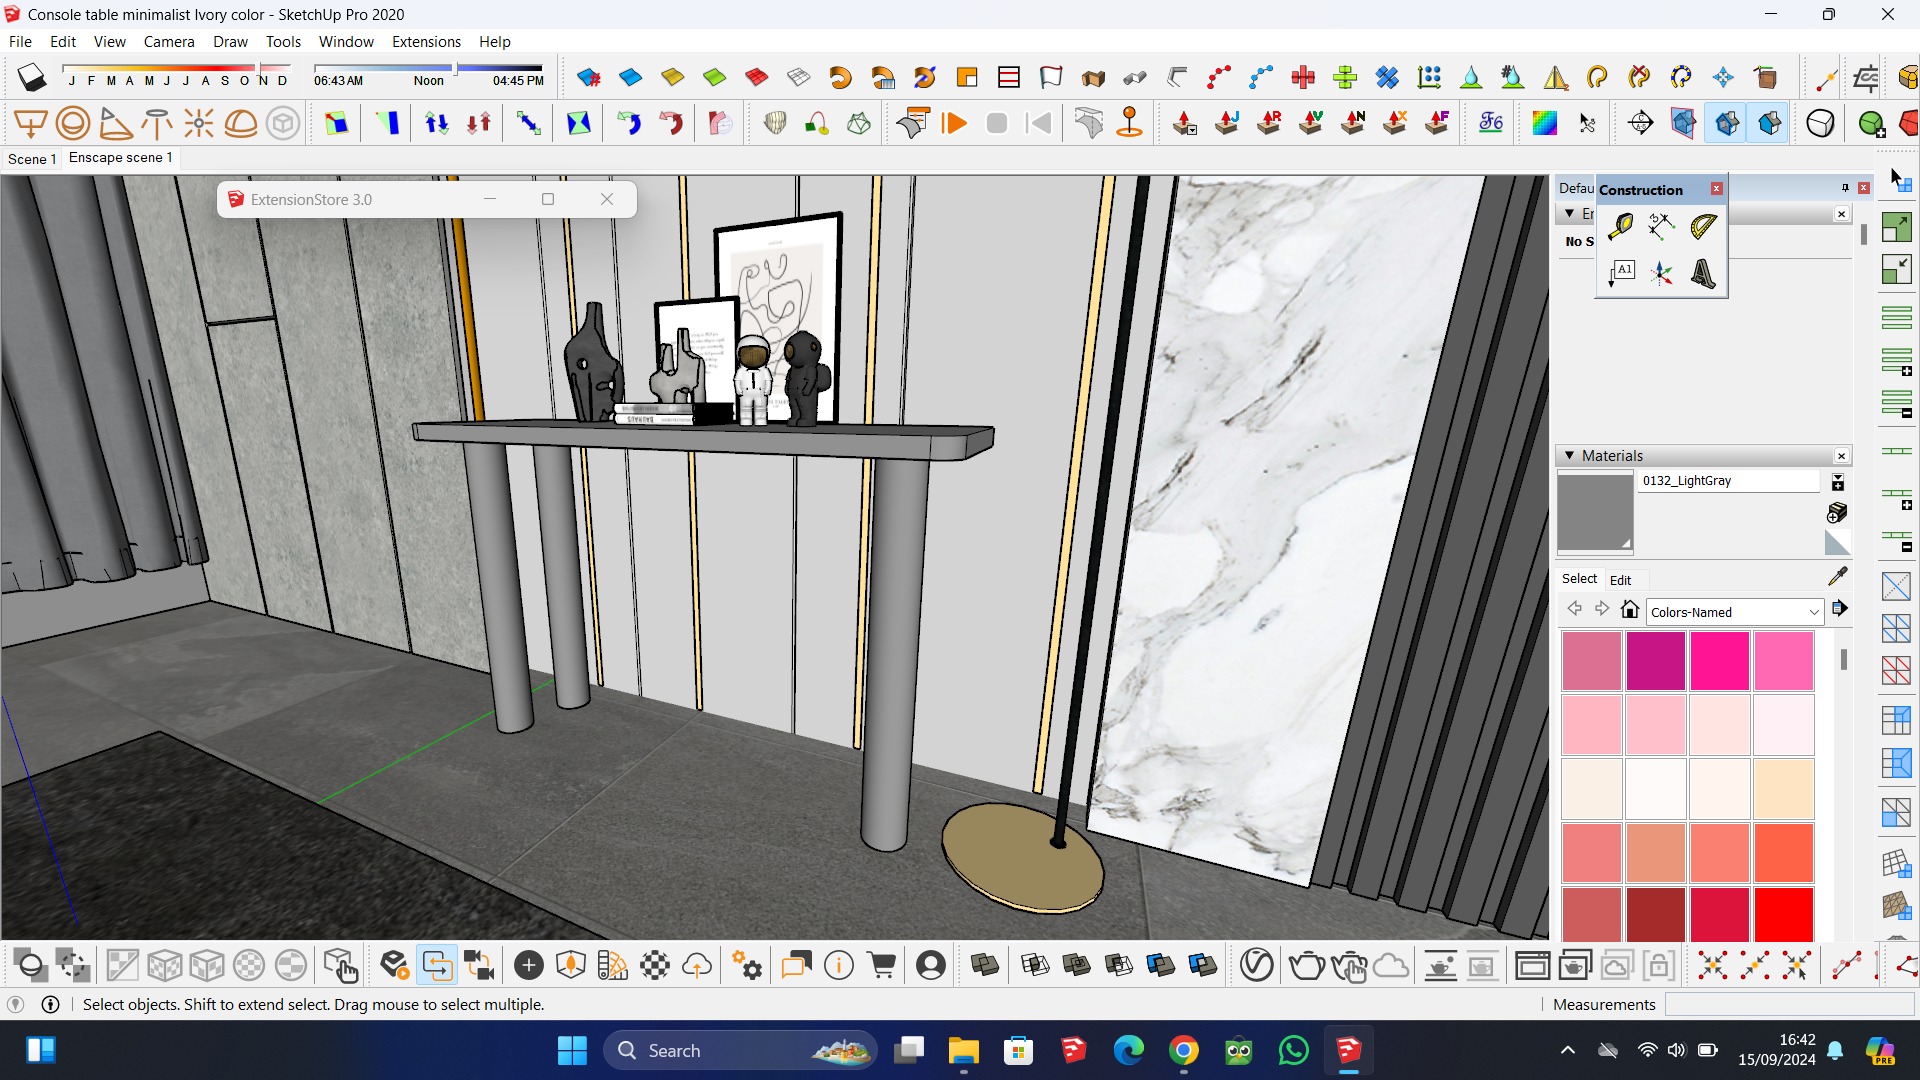
Task: Set material to paint with default
Action: pos(1837,542)
